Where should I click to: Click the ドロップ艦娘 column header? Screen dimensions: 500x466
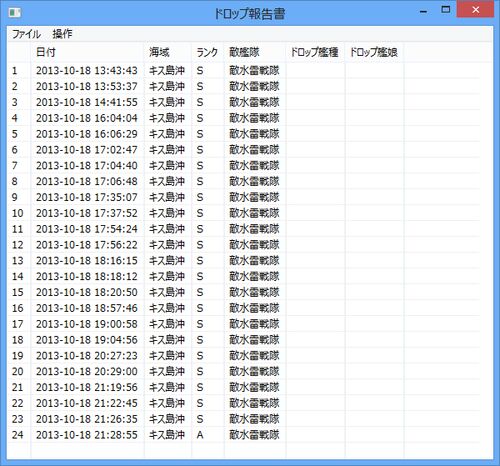(375, 52)
